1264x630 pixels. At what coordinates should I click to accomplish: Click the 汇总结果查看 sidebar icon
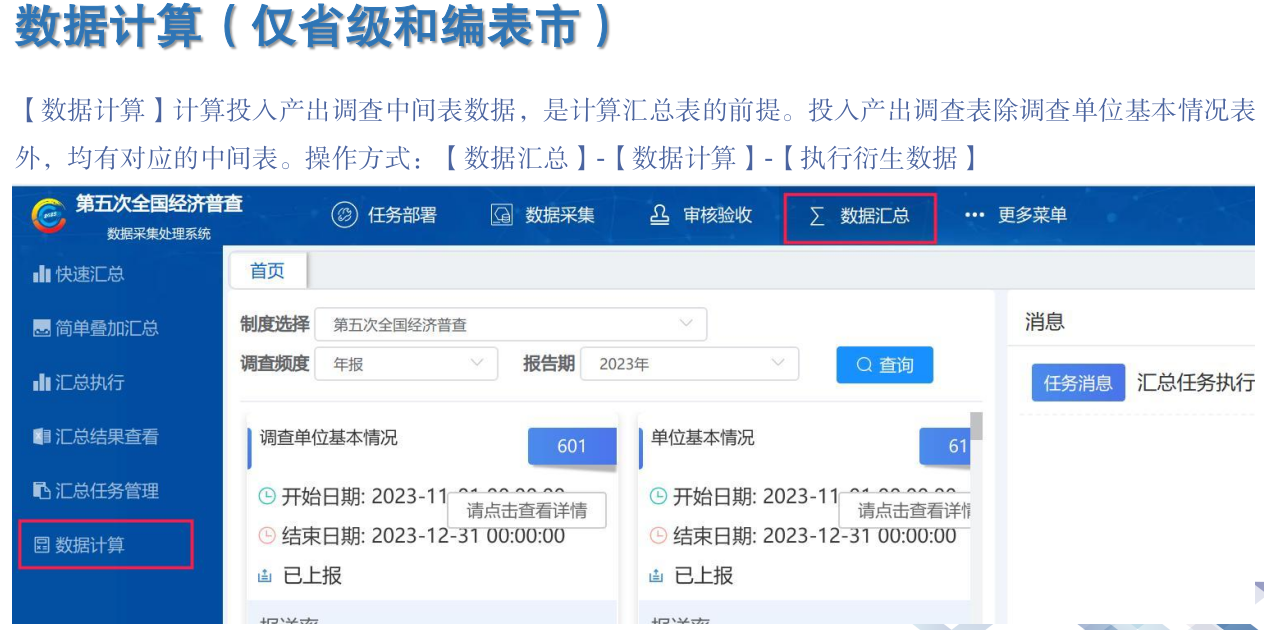tap(41, 436)
